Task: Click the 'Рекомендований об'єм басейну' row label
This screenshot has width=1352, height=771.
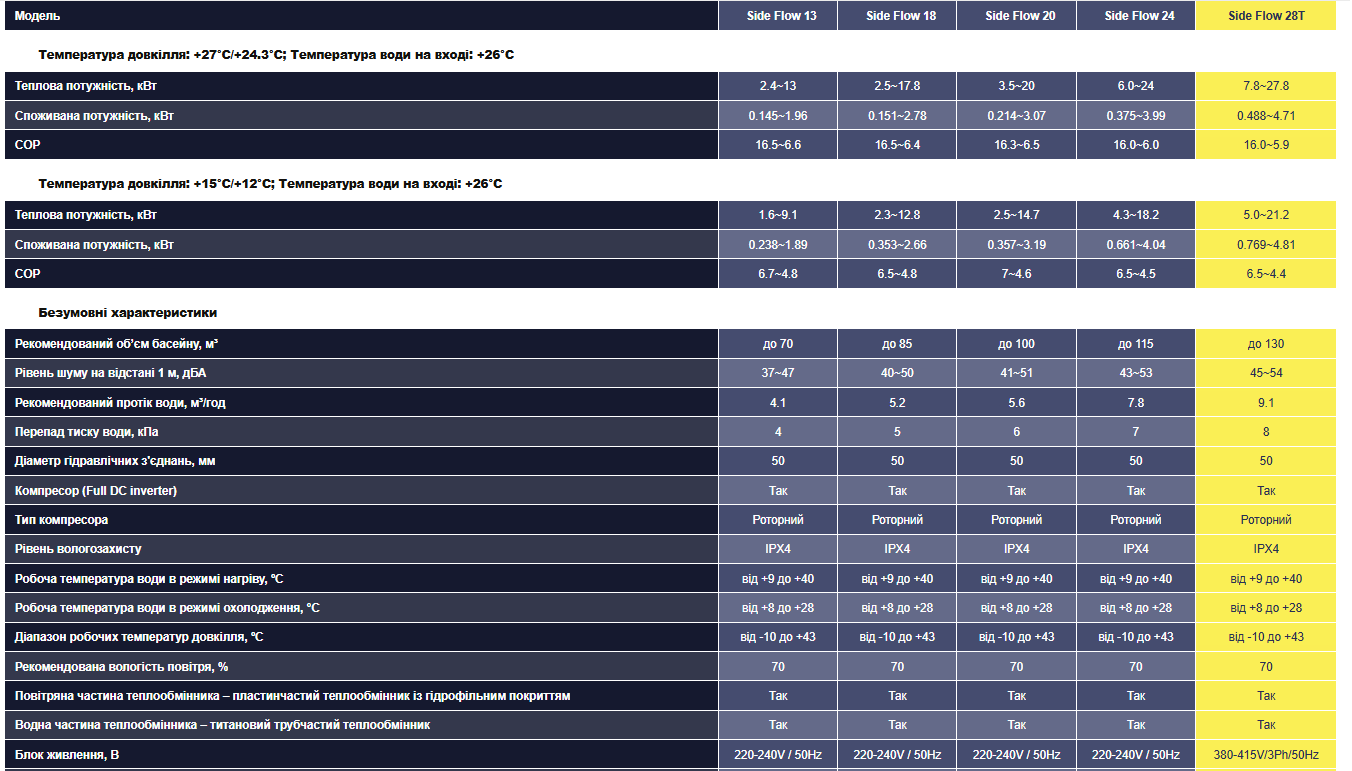Action: tap(116, 344)
